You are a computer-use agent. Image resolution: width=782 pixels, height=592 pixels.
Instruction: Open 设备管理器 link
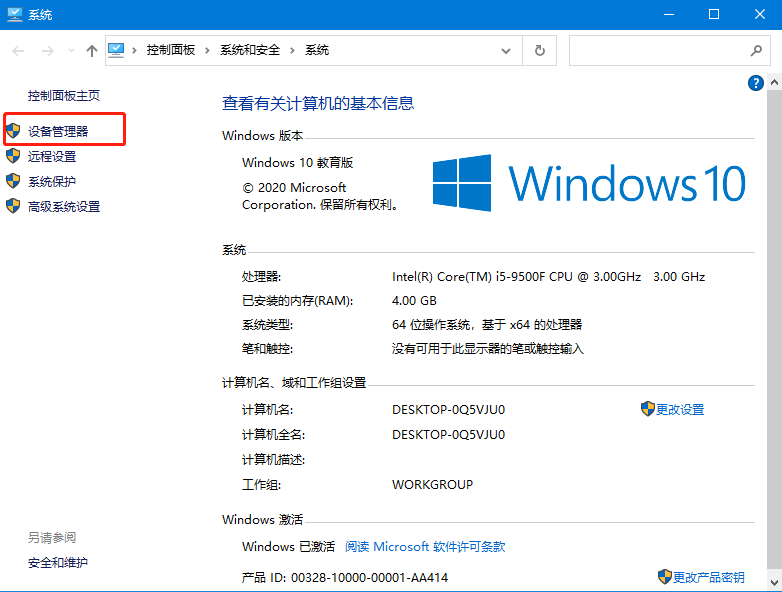(x=58, y=131)
